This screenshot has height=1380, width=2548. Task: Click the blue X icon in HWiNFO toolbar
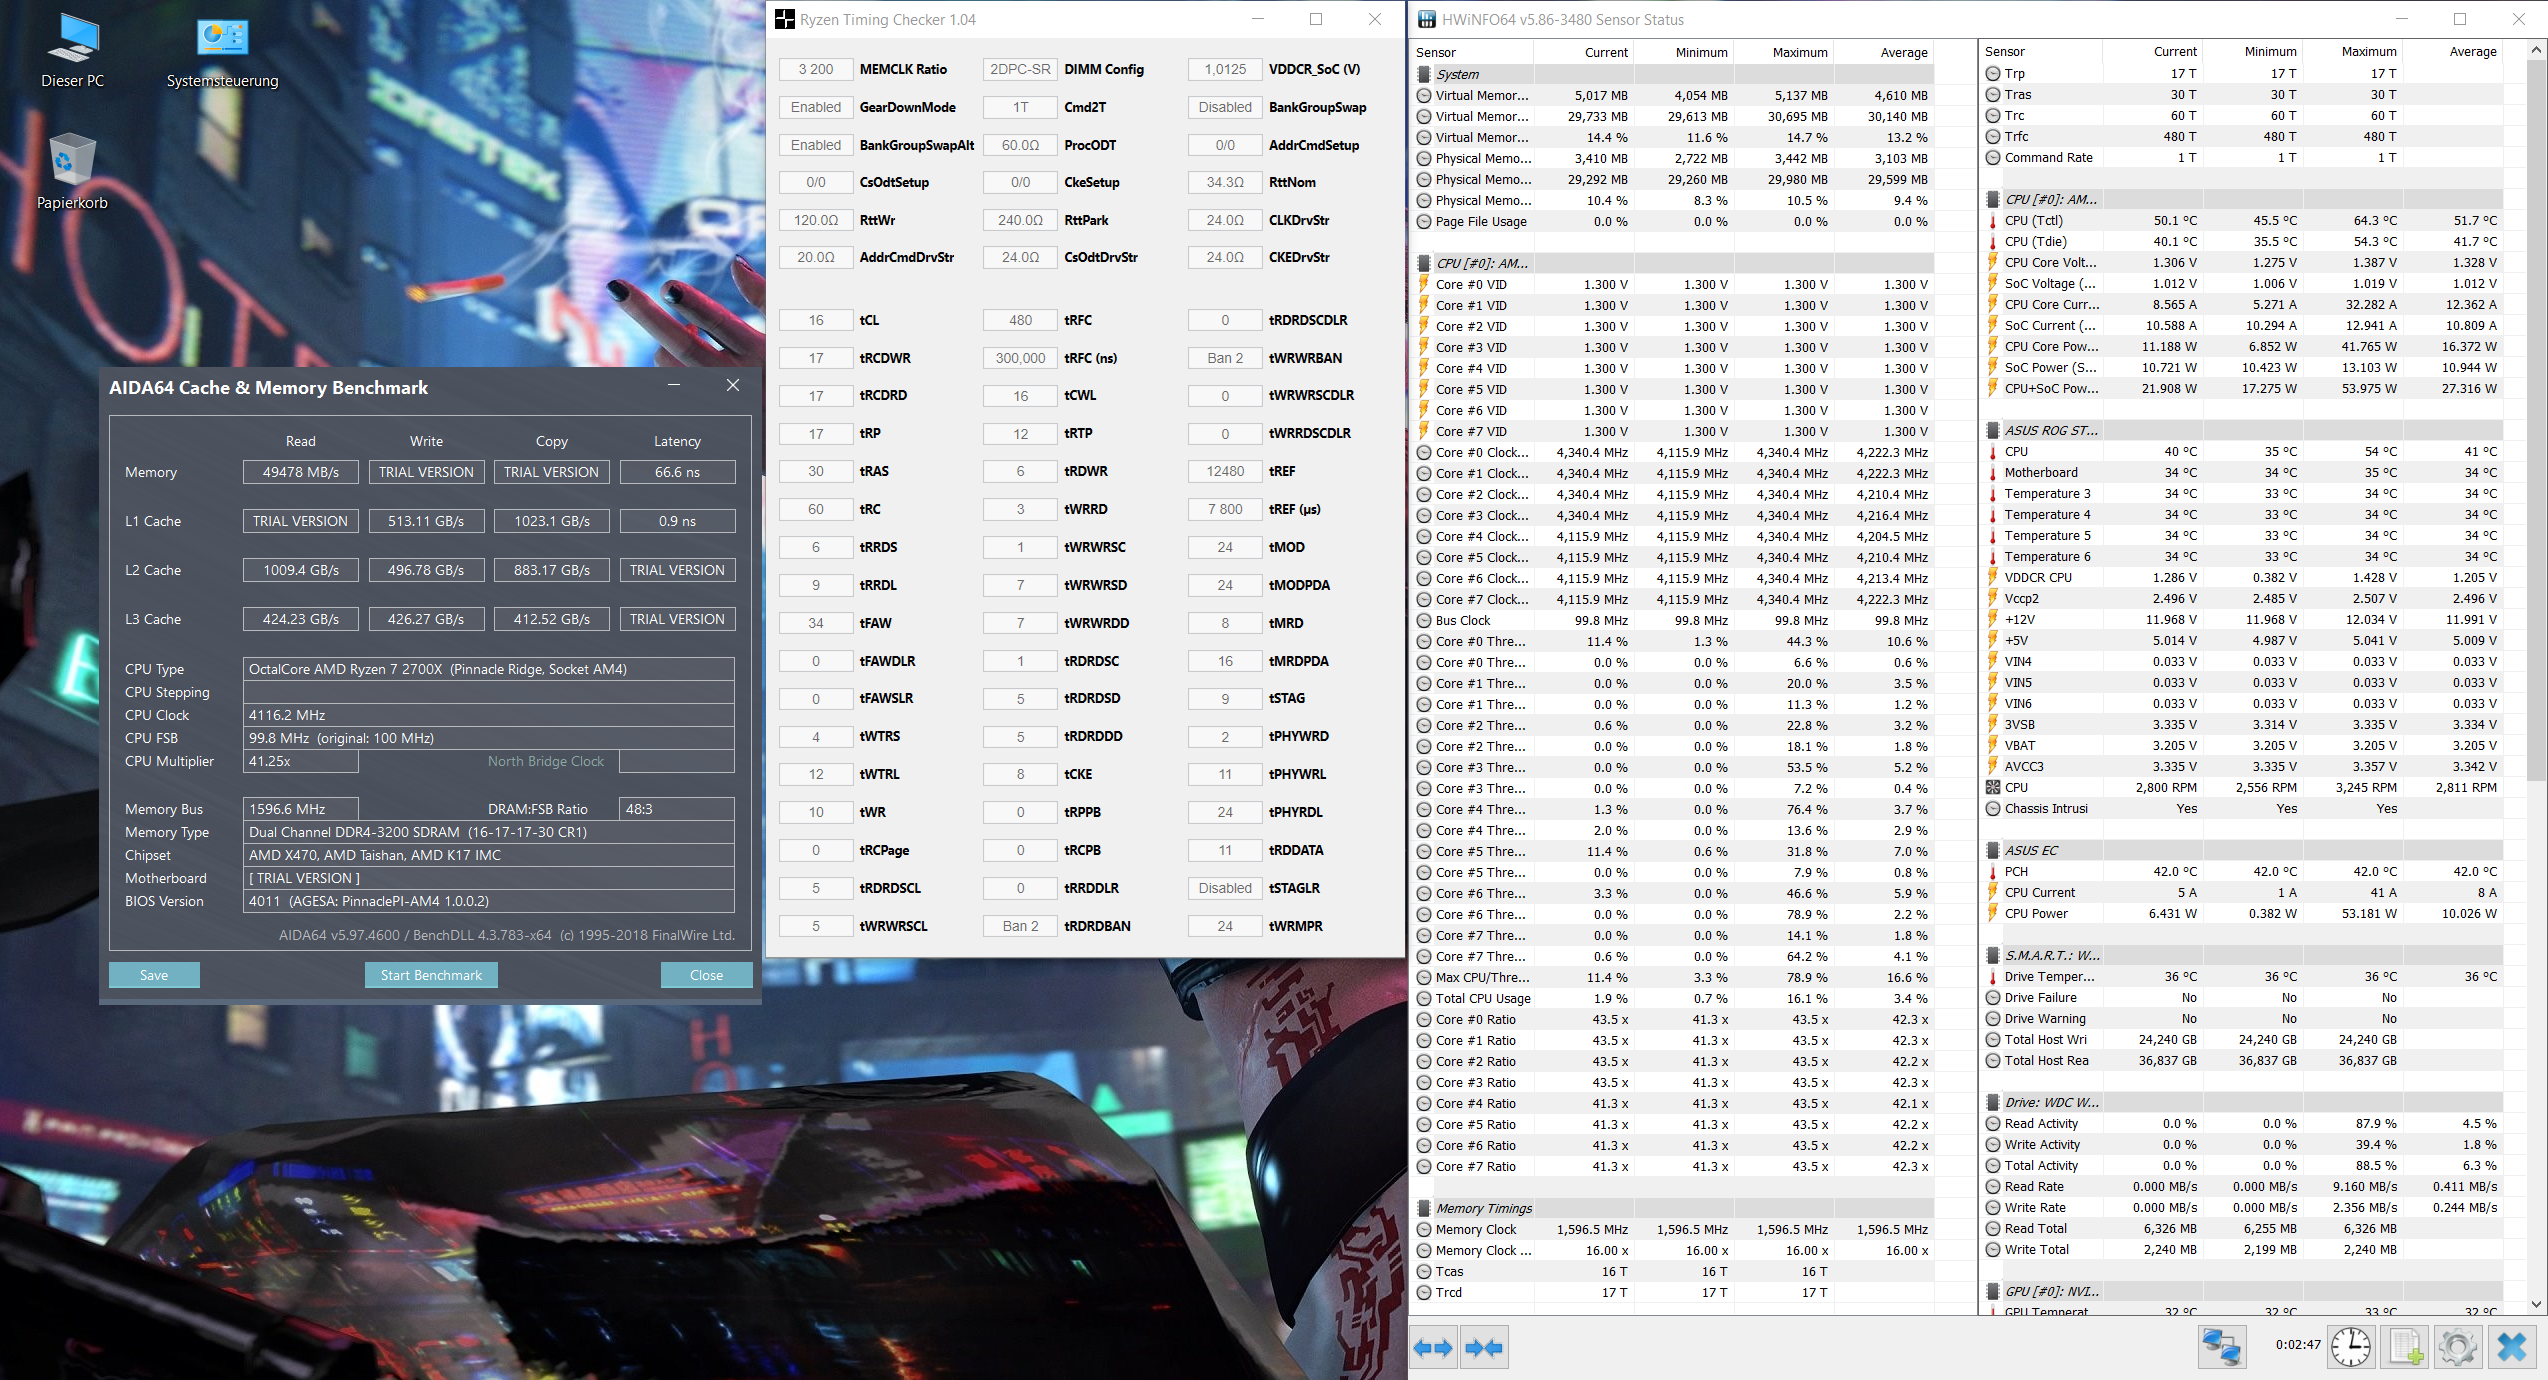(x=2511, y=1346)
